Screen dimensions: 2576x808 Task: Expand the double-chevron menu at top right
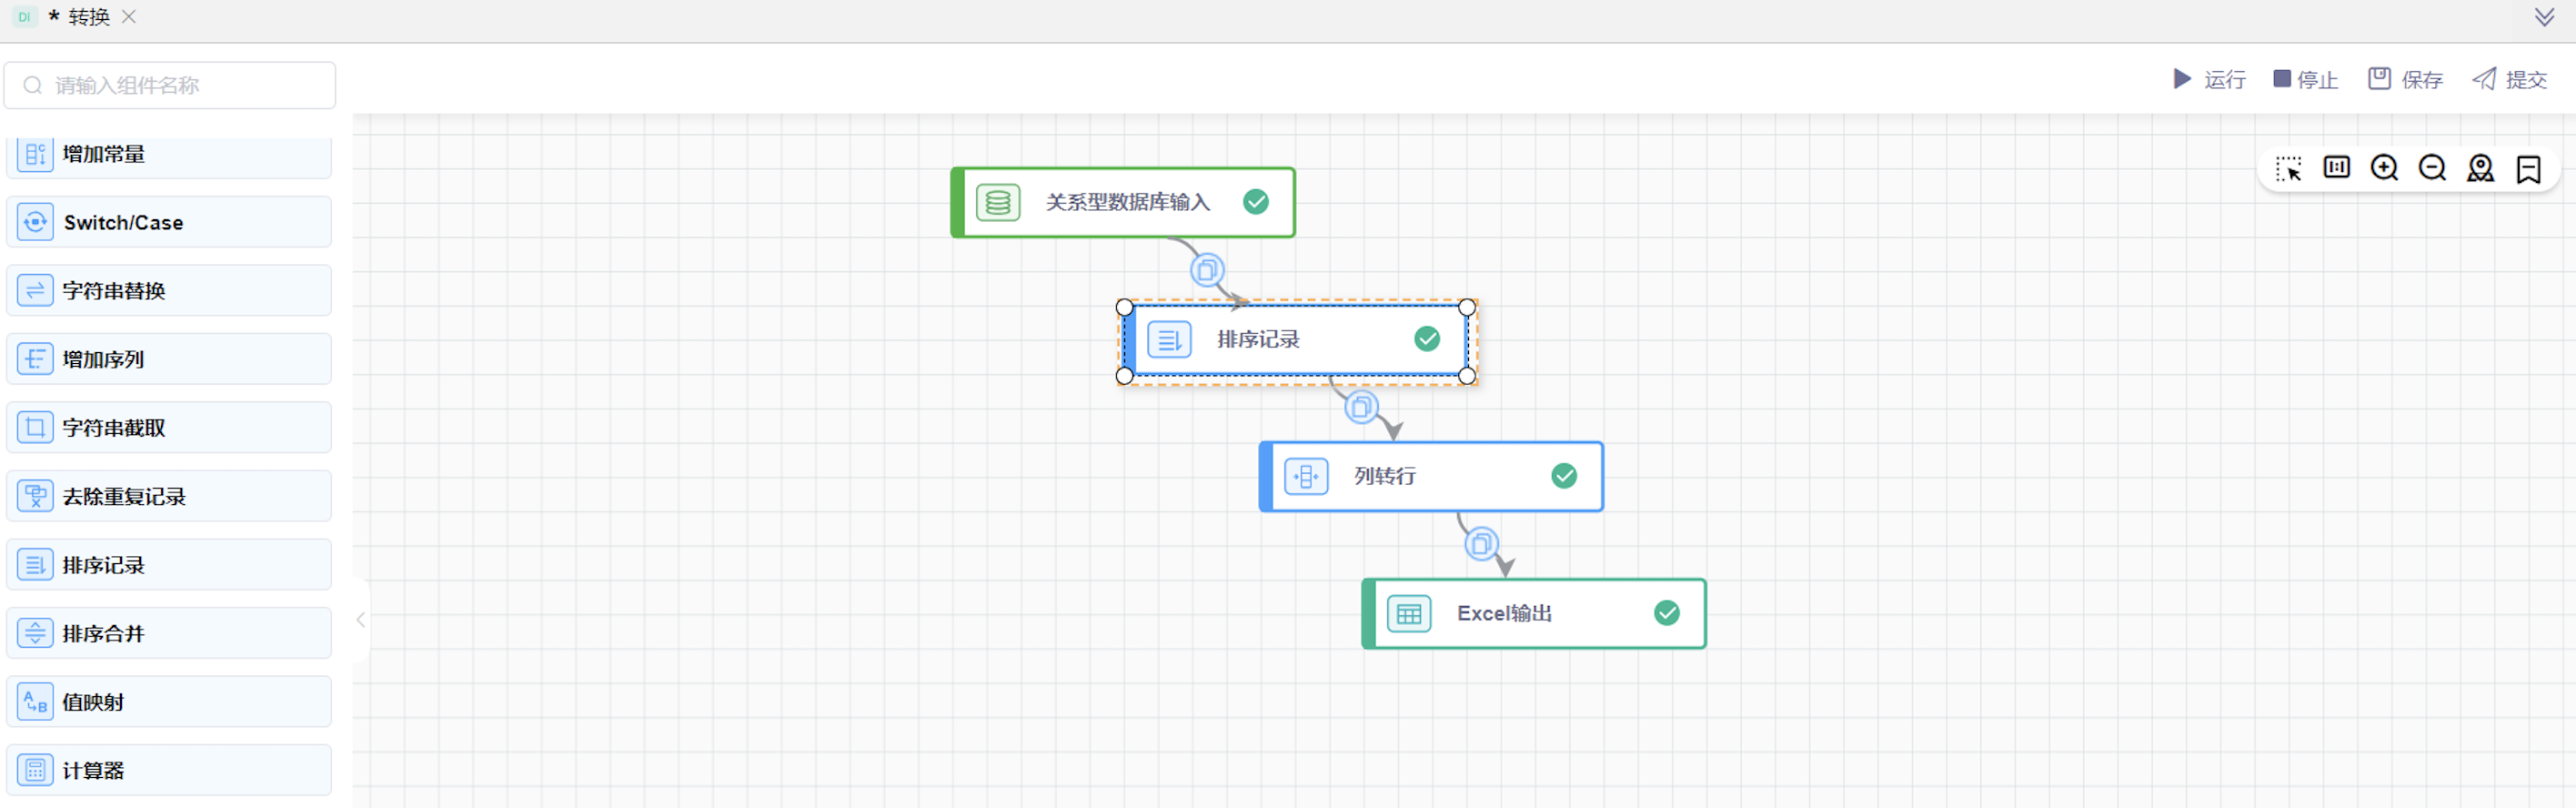click(2544, 17)
